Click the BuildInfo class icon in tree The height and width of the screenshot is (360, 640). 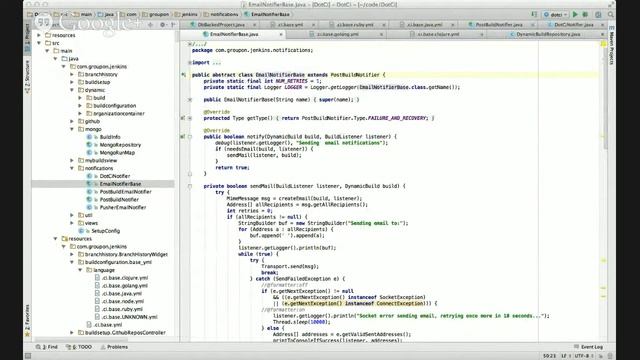(89, 137)
